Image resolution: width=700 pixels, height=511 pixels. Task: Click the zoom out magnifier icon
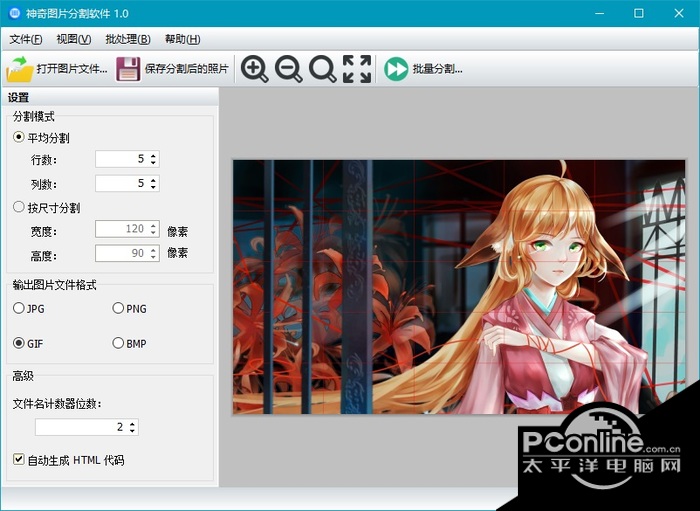tap(288, 69)
